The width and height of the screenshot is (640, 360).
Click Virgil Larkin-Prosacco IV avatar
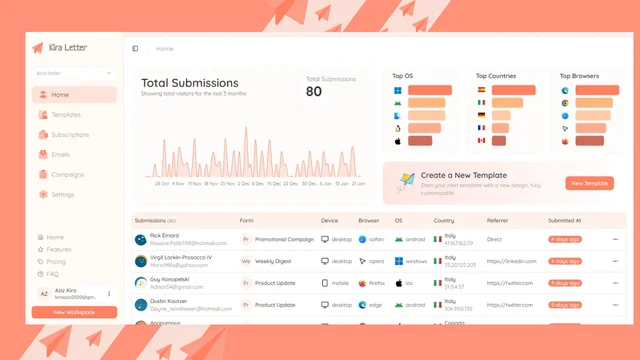[x=140, y=261]
